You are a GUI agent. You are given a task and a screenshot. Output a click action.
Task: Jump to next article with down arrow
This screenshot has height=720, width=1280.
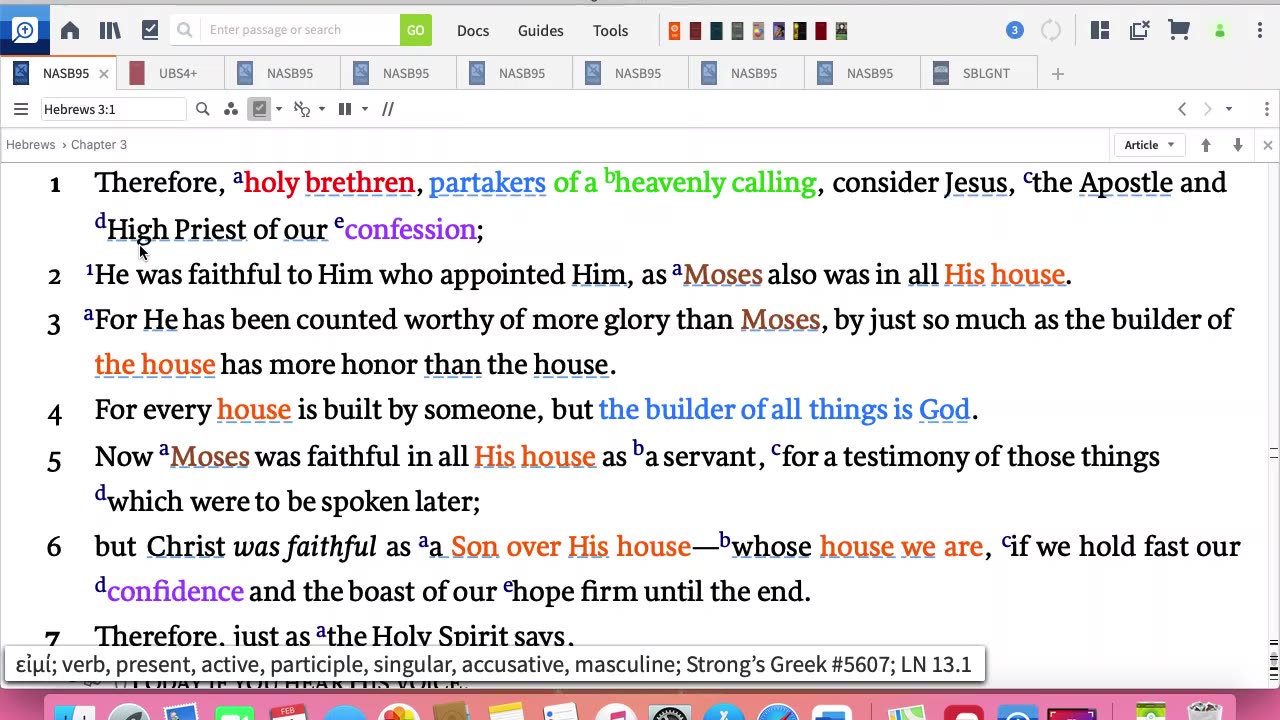pyautogui.click(x=1238, y=145)
